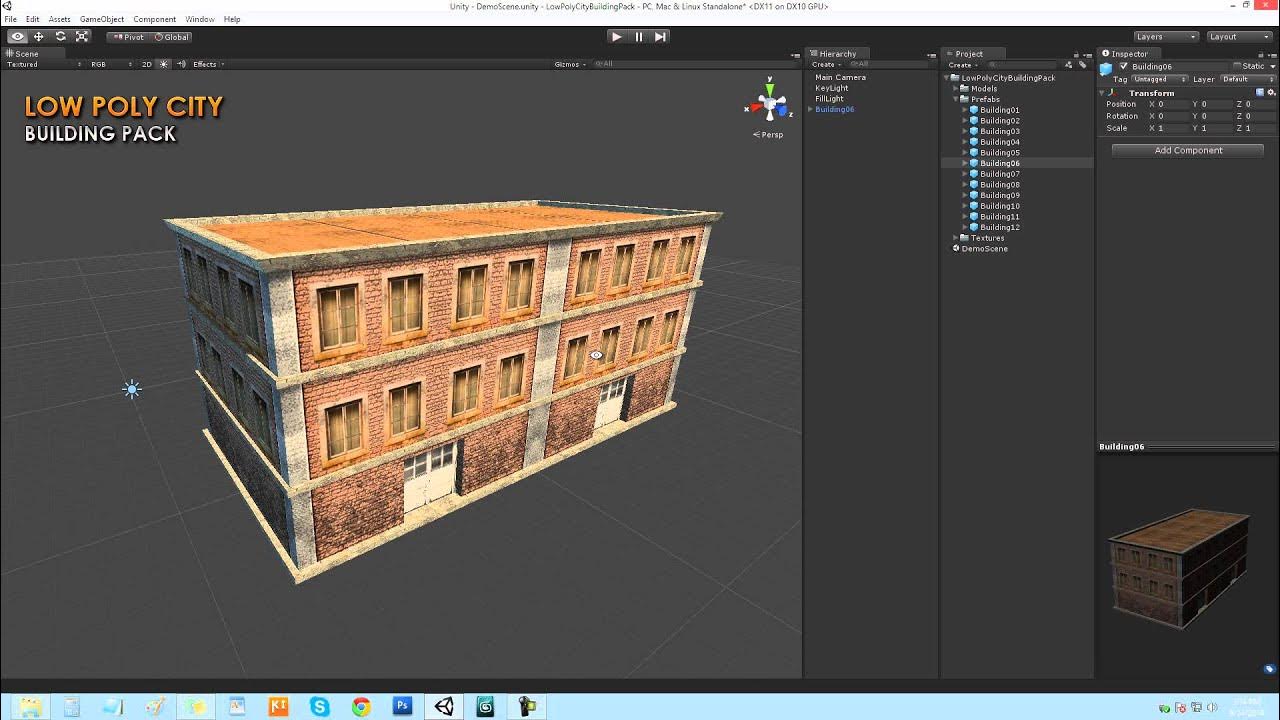This screenshot has width=1280, height=720.
Task: Expand the Models folder
Action: [x=956, y=89]
